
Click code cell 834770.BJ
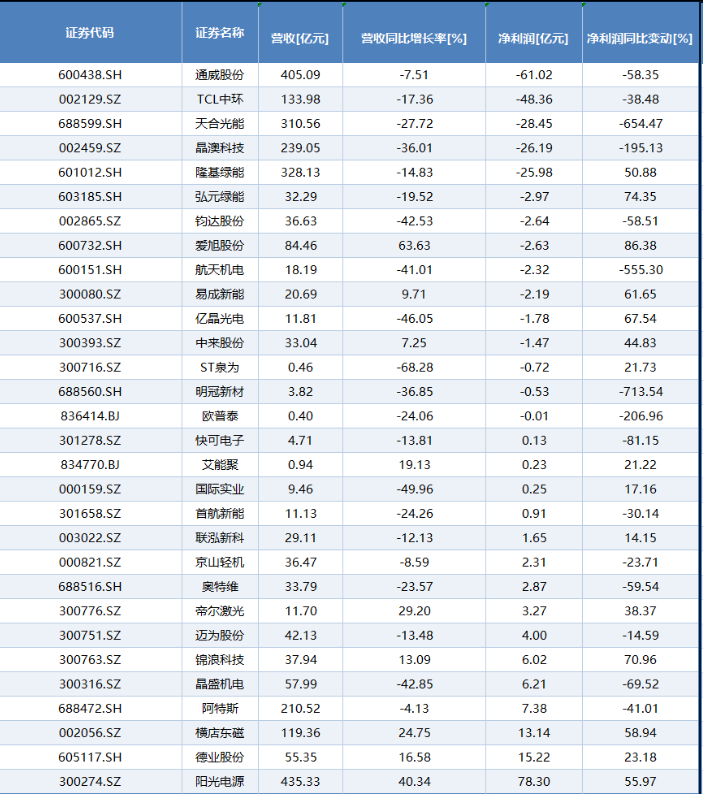click(x=90, y=465)
